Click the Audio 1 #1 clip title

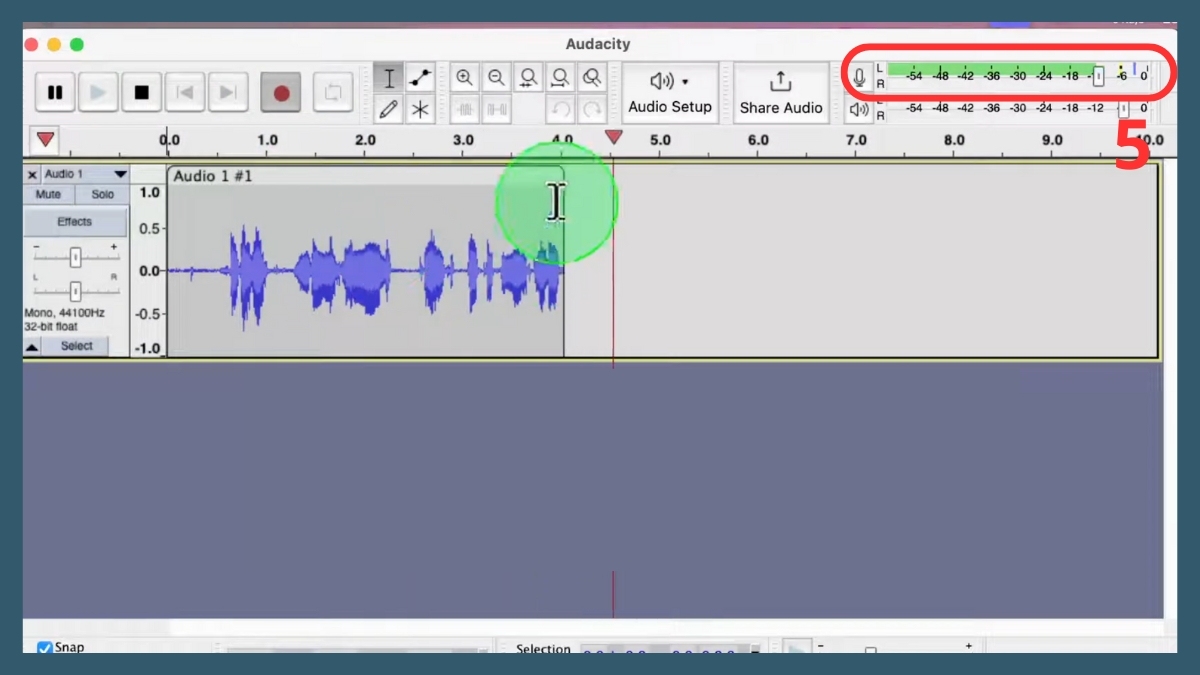point(213,176)
